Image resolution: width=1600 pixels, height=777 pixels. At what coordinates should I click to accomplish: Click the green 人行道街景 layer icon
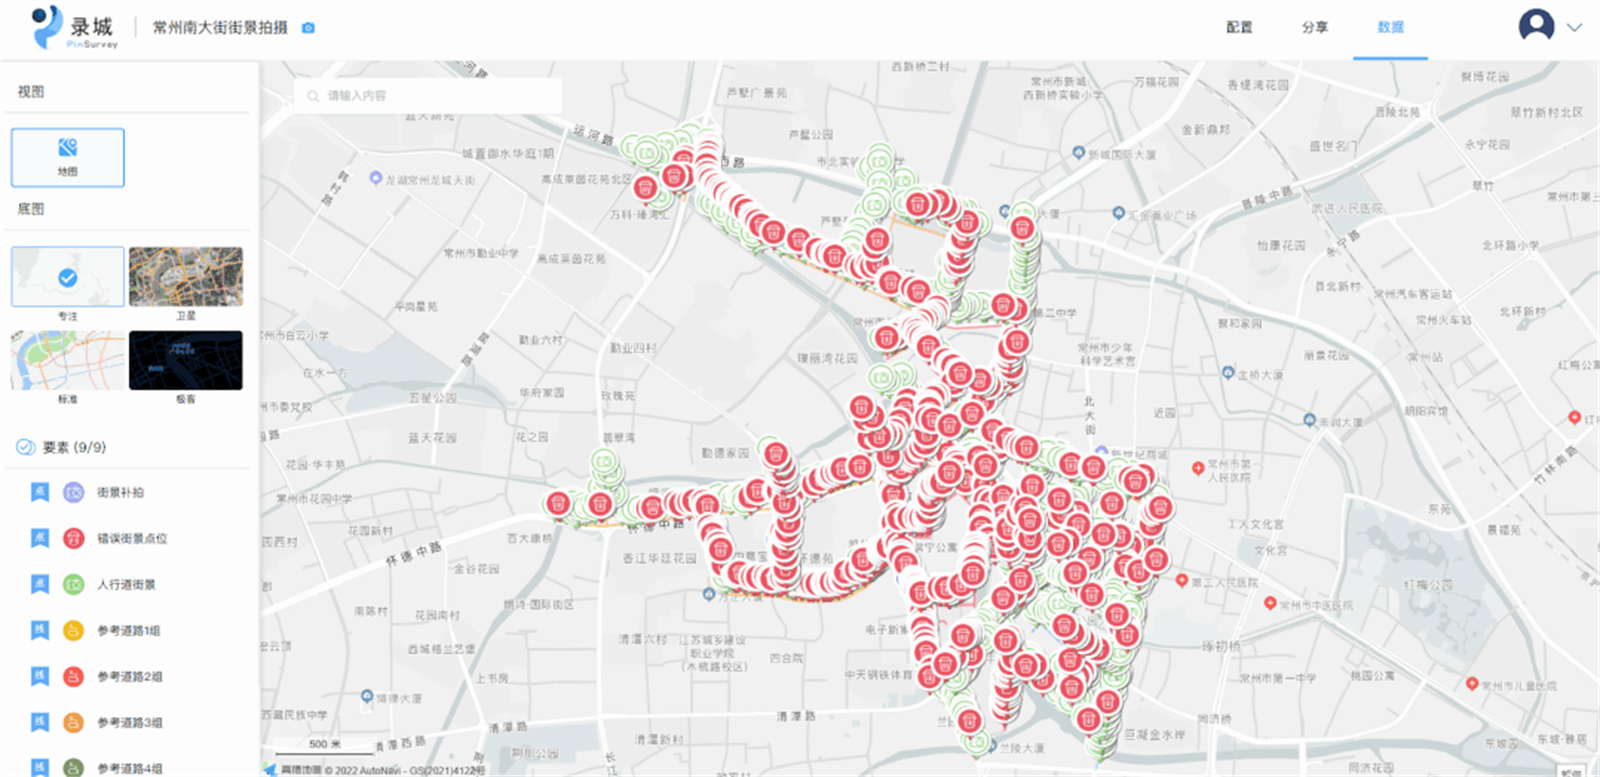[74, 584]
